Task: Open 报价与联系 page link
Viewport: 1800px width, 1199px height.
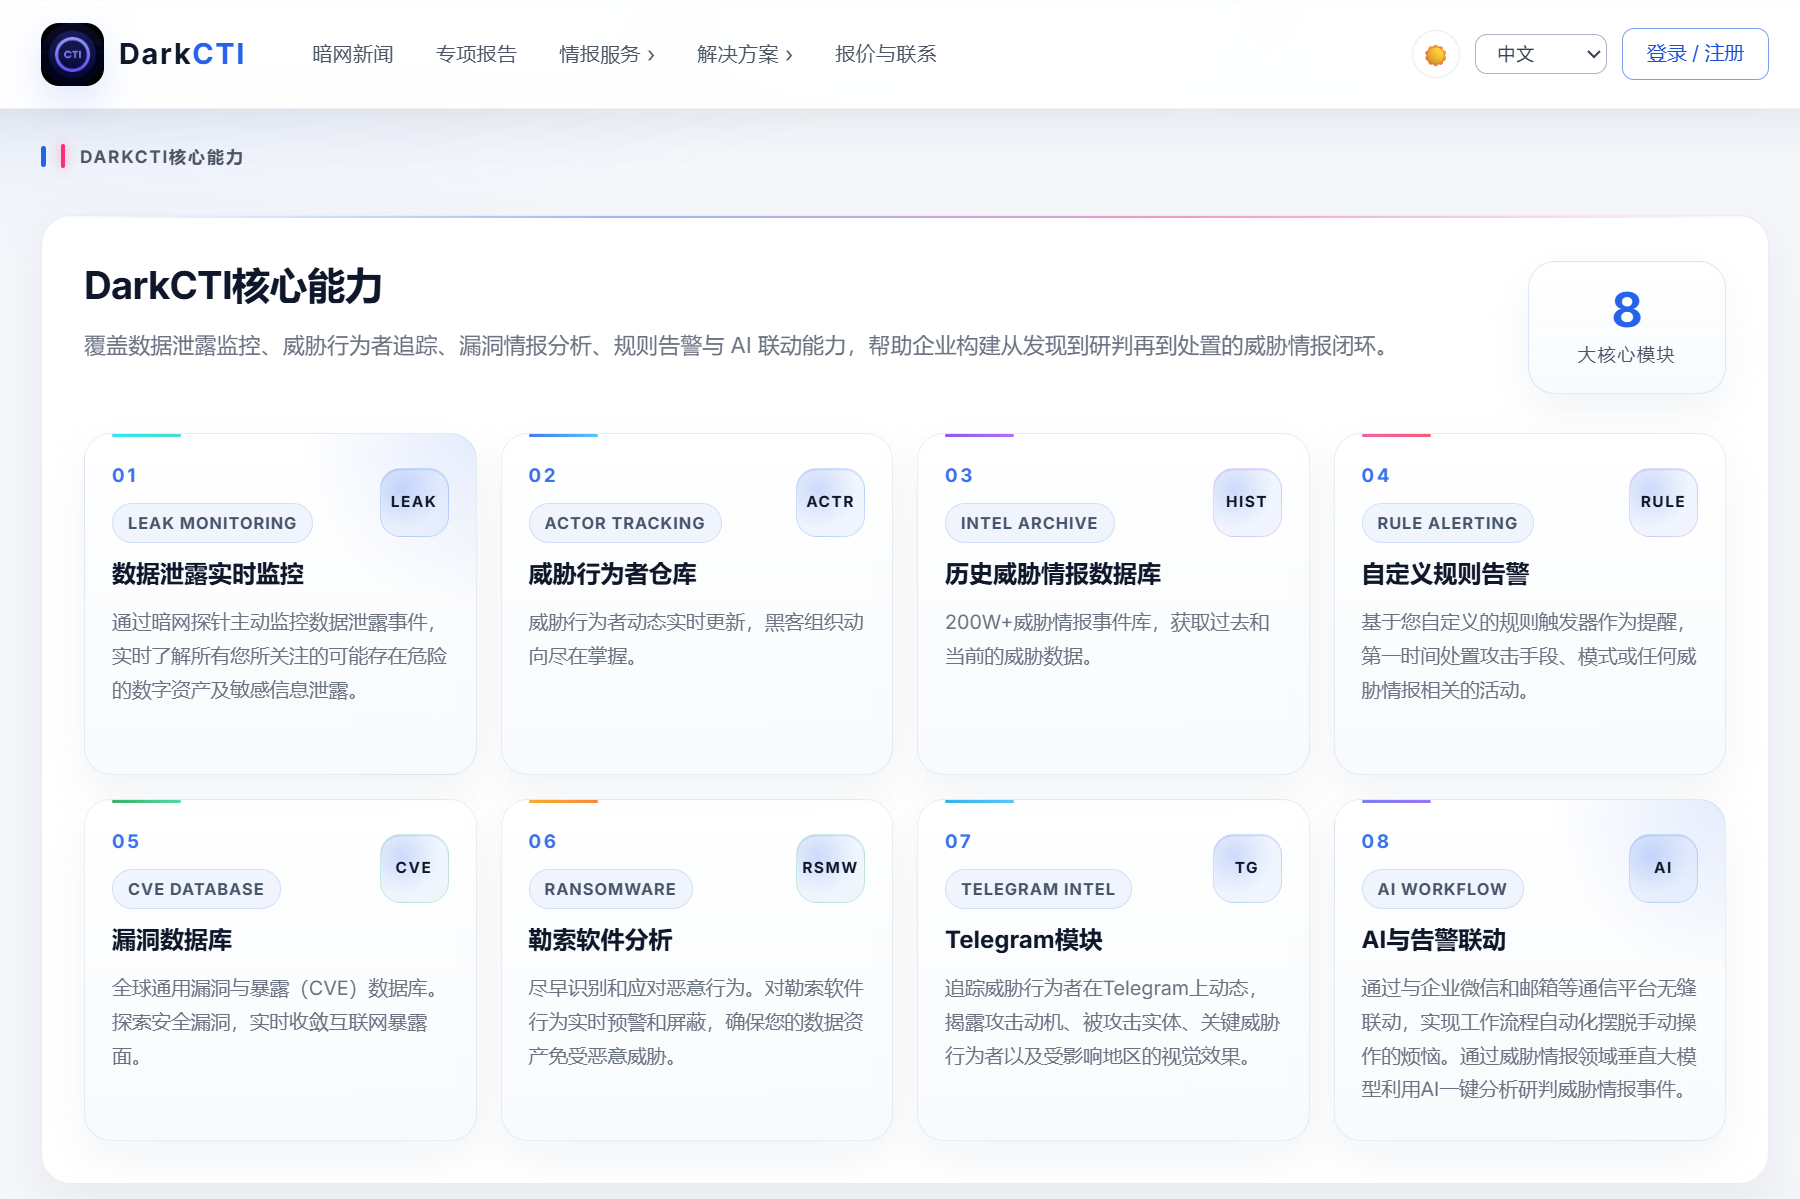Action: 886,55
